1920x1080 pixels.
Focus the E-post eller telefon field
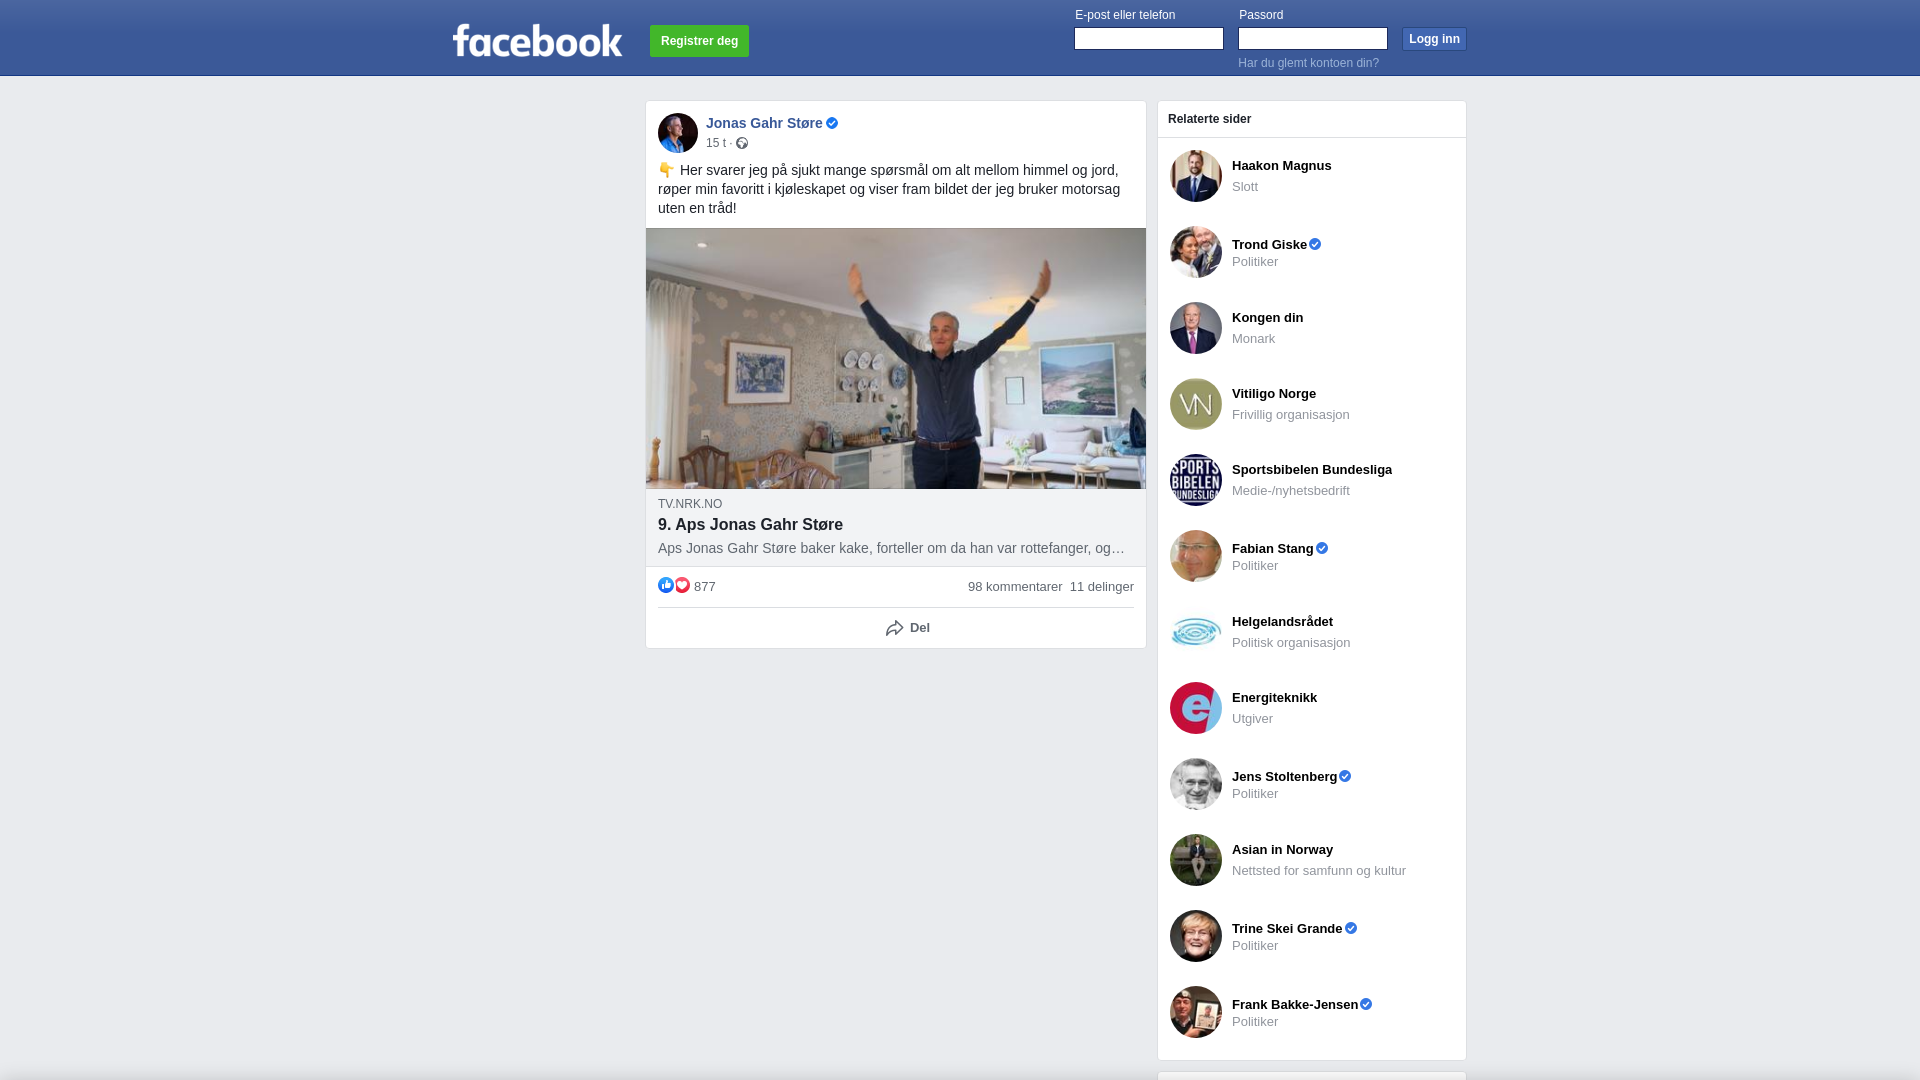(x=1149, y=38)
